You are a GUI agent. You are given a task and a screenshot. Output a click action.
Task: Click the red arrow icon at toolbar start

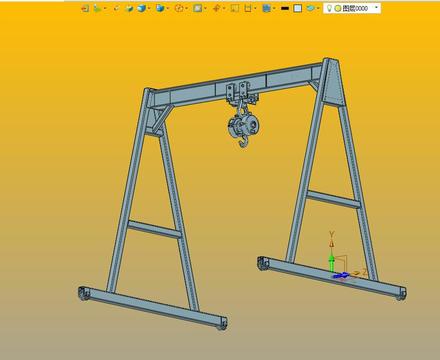[85, 8]
